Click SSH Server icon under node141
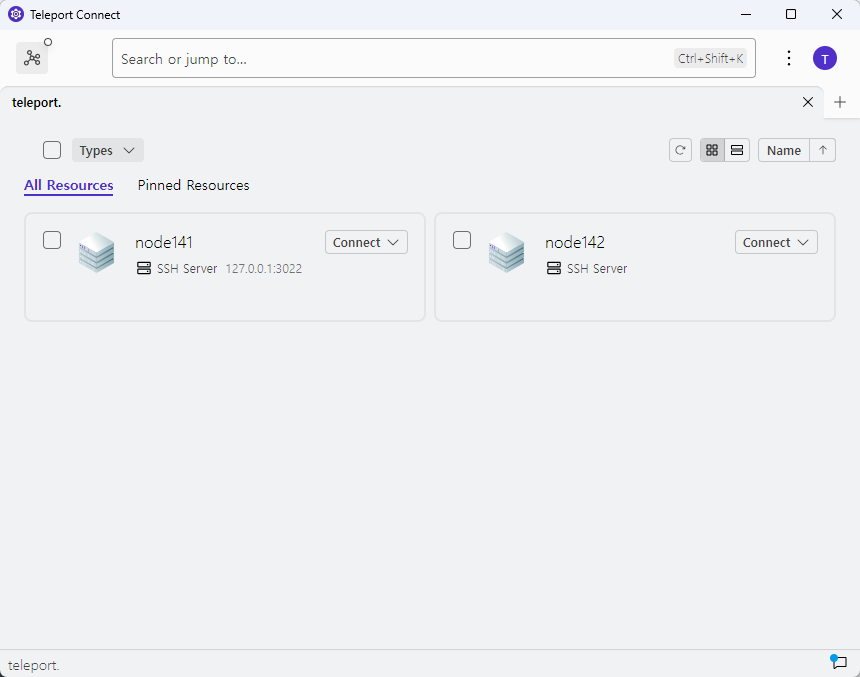This screenshot has height=677, width=860. (x=144, y=268)
